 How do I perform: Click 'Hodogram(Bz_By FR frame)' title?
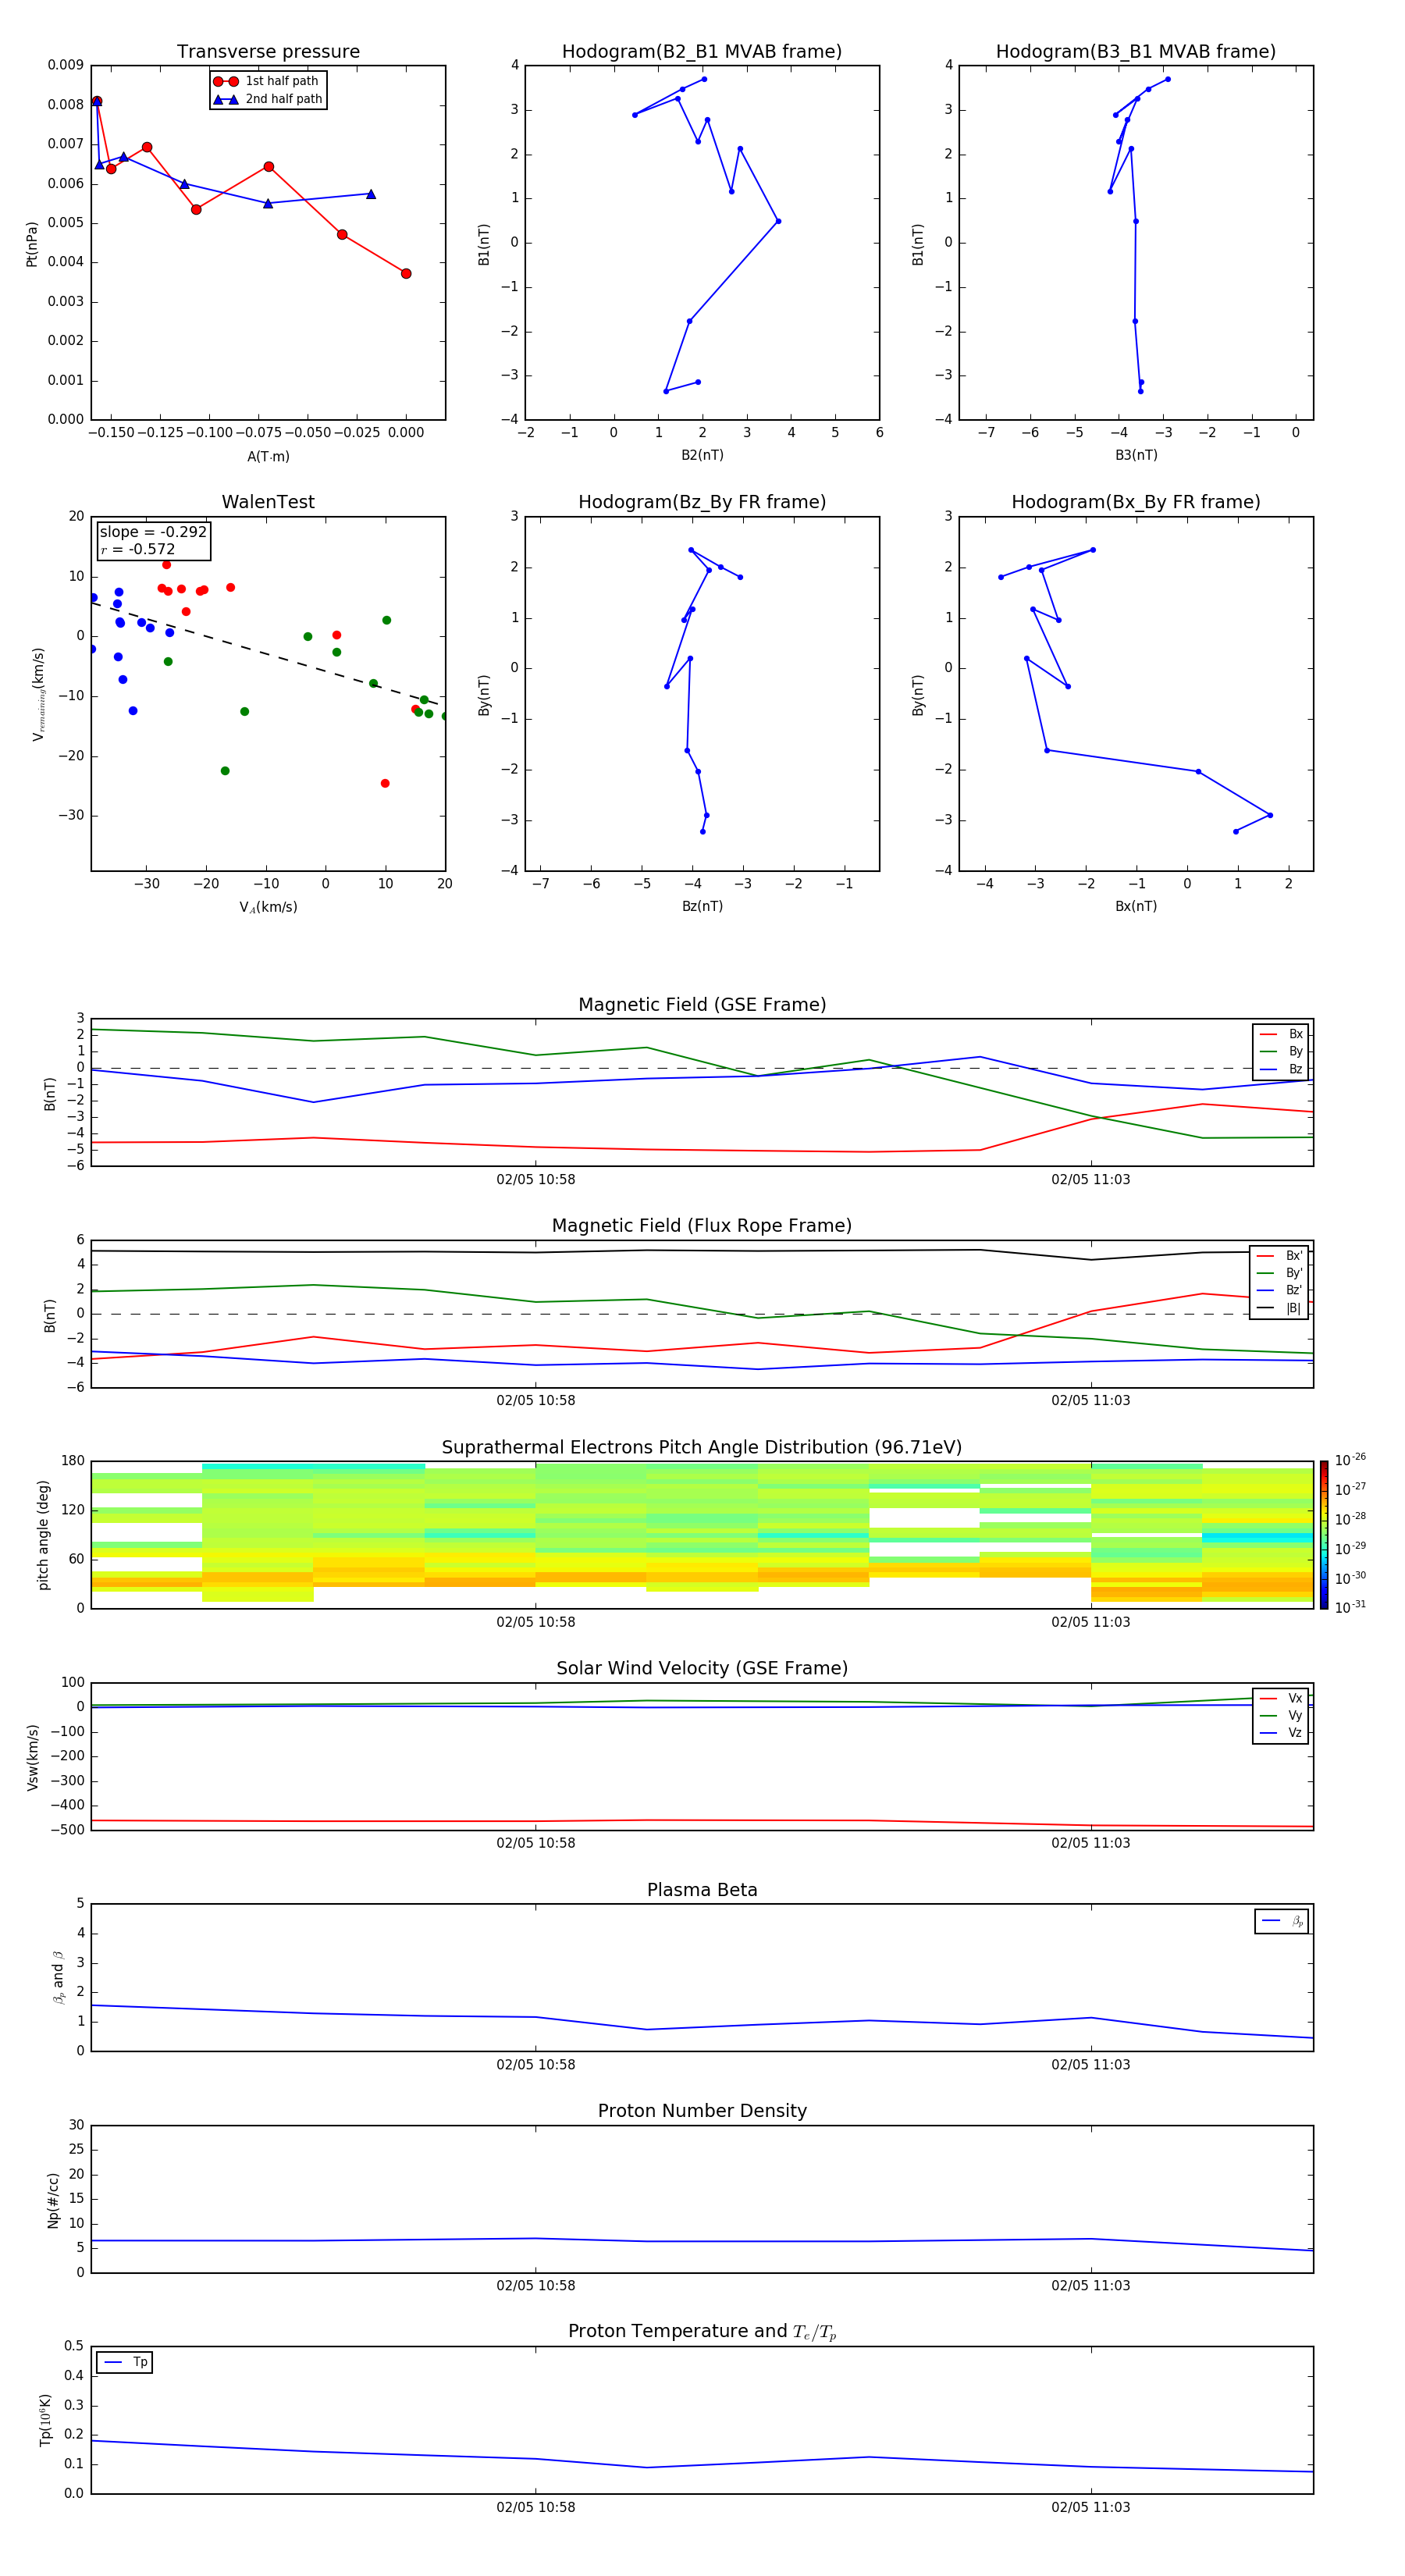point(702,502)
